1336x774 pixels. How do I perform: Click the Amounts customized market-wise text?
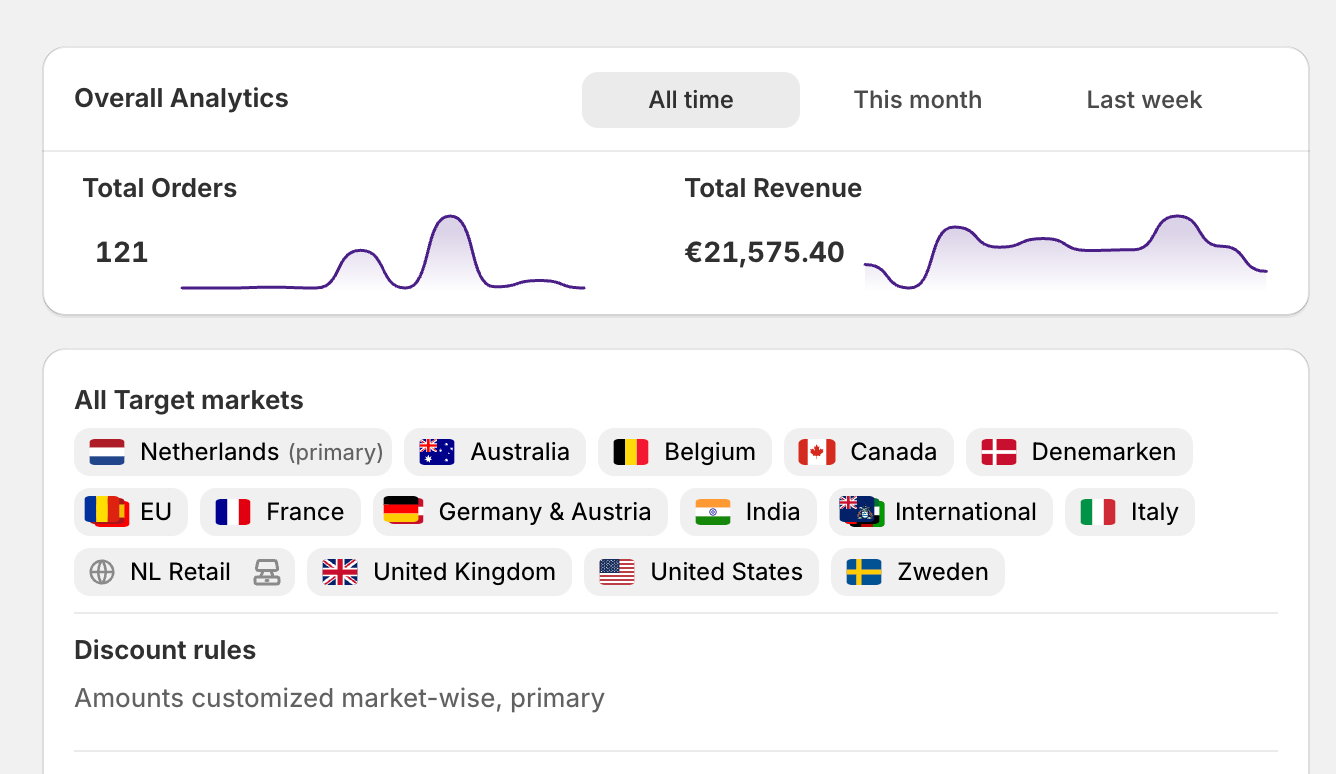click(340, 698)
